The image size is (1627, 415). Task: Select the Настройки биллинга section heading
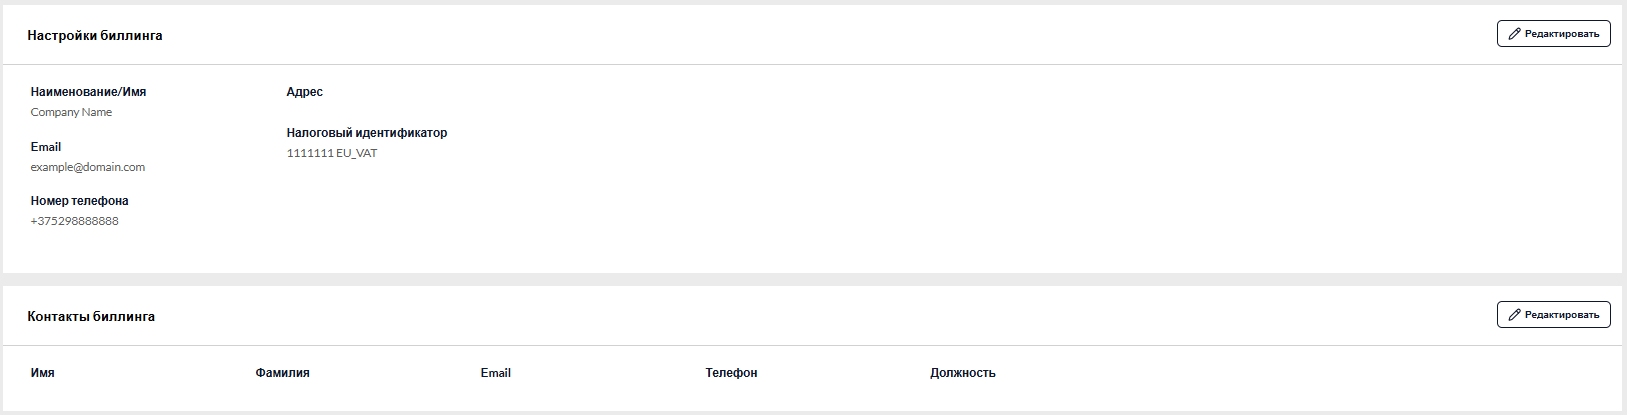95,35
